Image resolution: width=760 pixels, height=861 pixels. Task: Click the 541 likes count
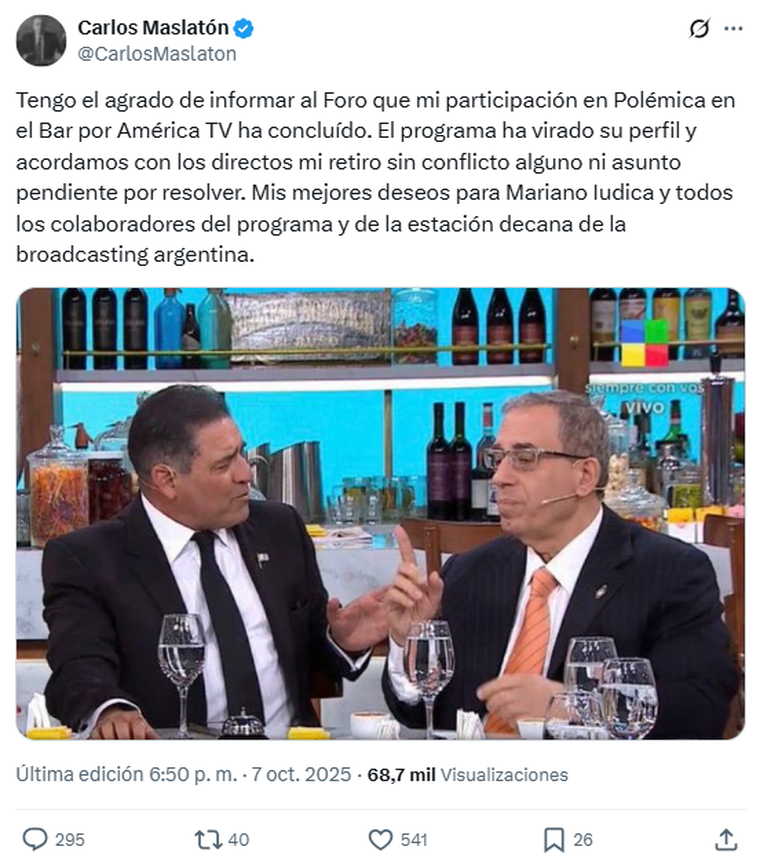click(x=413, y=840)
